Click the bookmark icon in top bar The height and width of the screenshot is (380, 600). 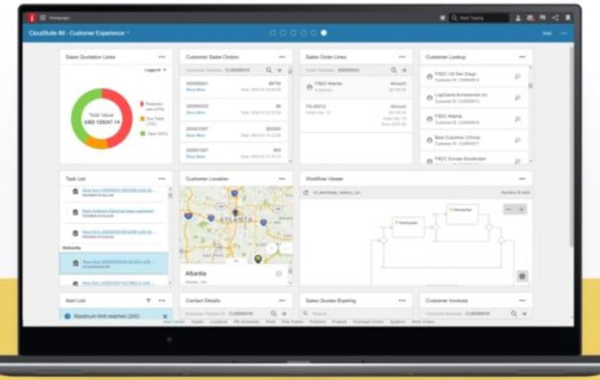click(x=568, y=18)
